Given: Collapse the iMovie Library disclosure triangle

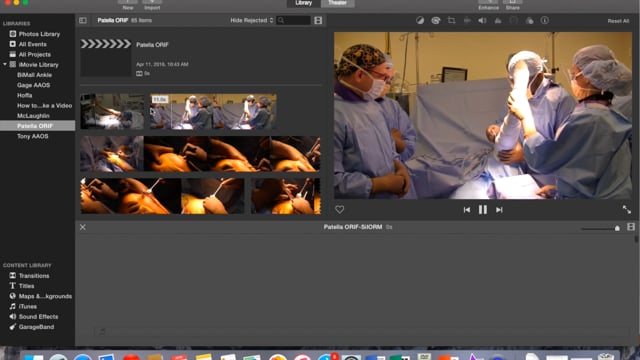Looking at the screenshot, I should point(5,64).
